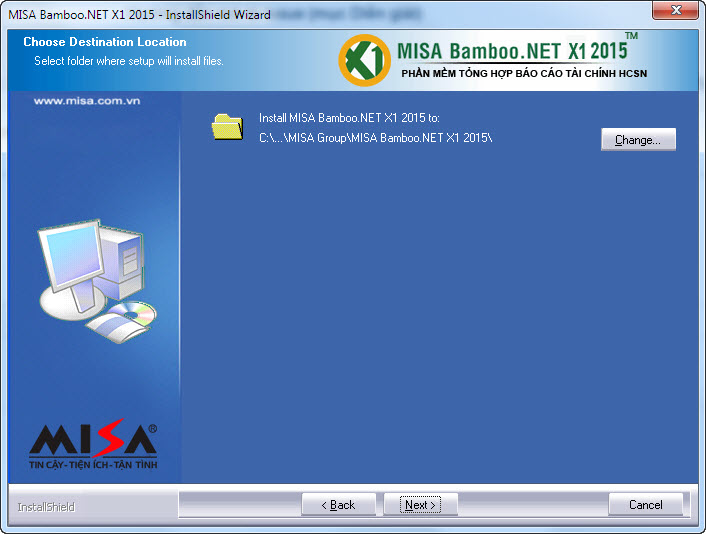
Task: Click the Change... button
Action: coord(638,140)
